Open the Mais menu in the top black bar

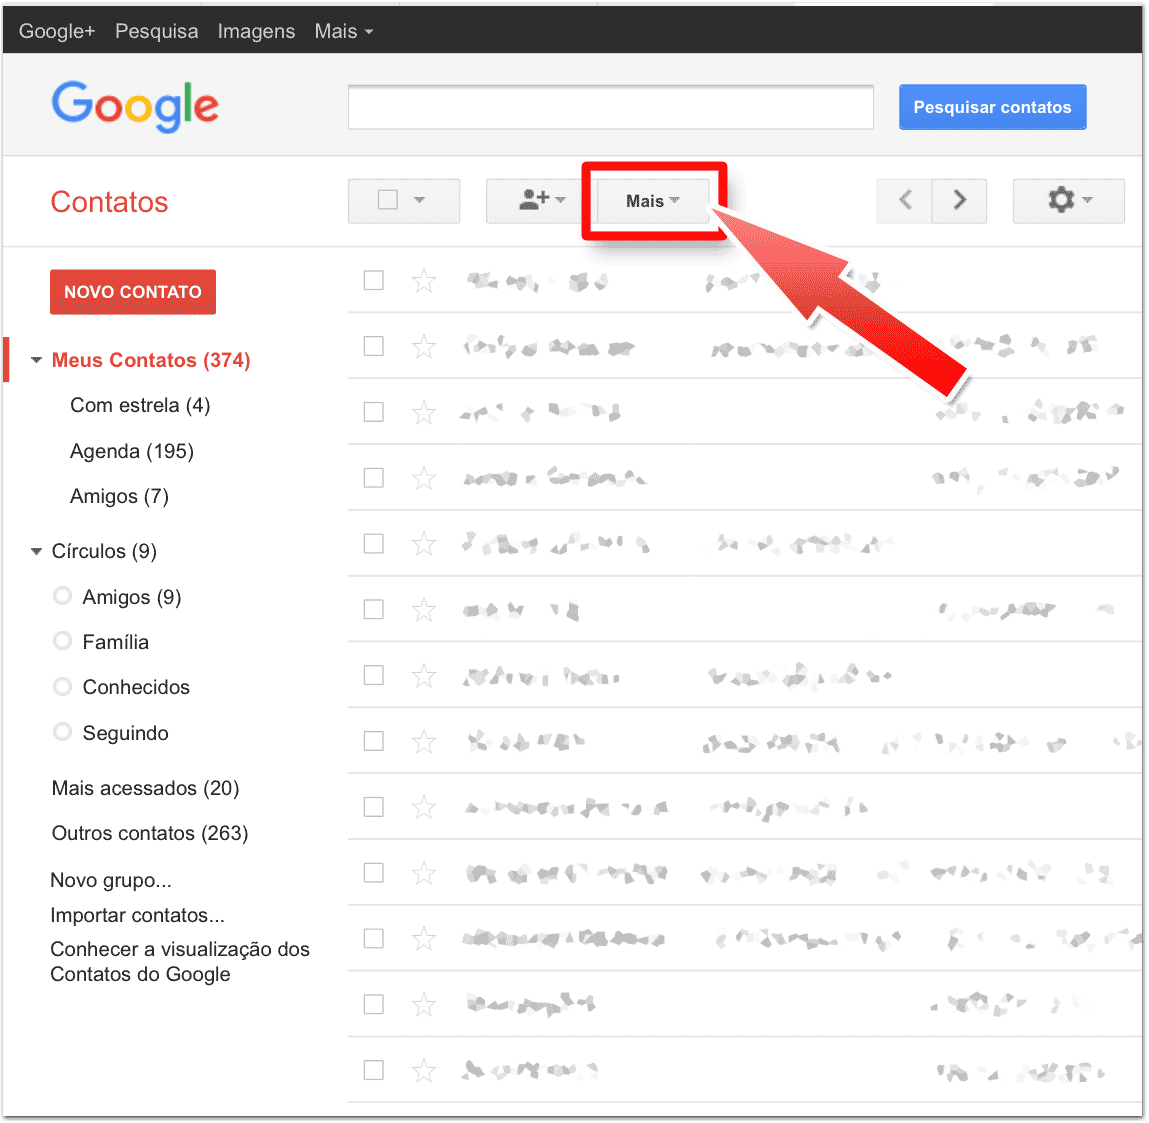344,31
